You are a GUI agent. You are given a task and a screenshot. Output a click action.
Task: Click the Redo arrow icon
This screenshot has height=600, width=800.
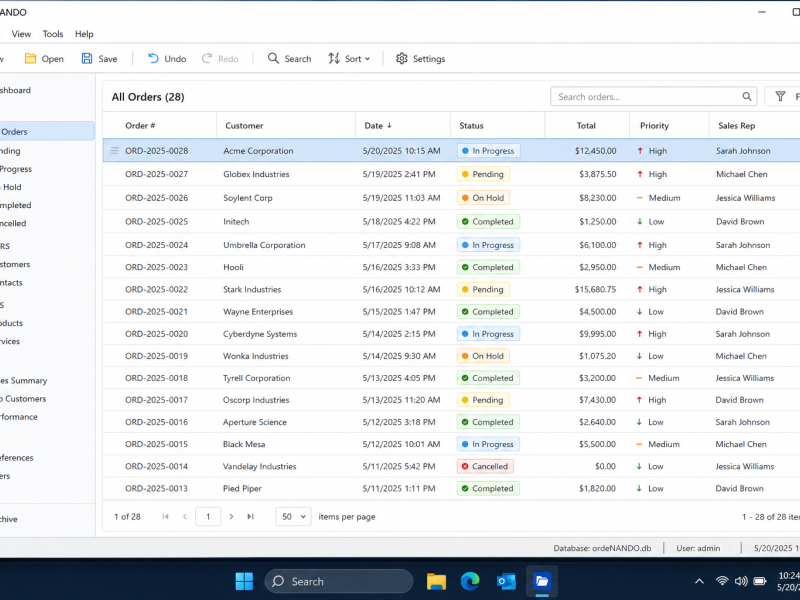pos(207,59)
